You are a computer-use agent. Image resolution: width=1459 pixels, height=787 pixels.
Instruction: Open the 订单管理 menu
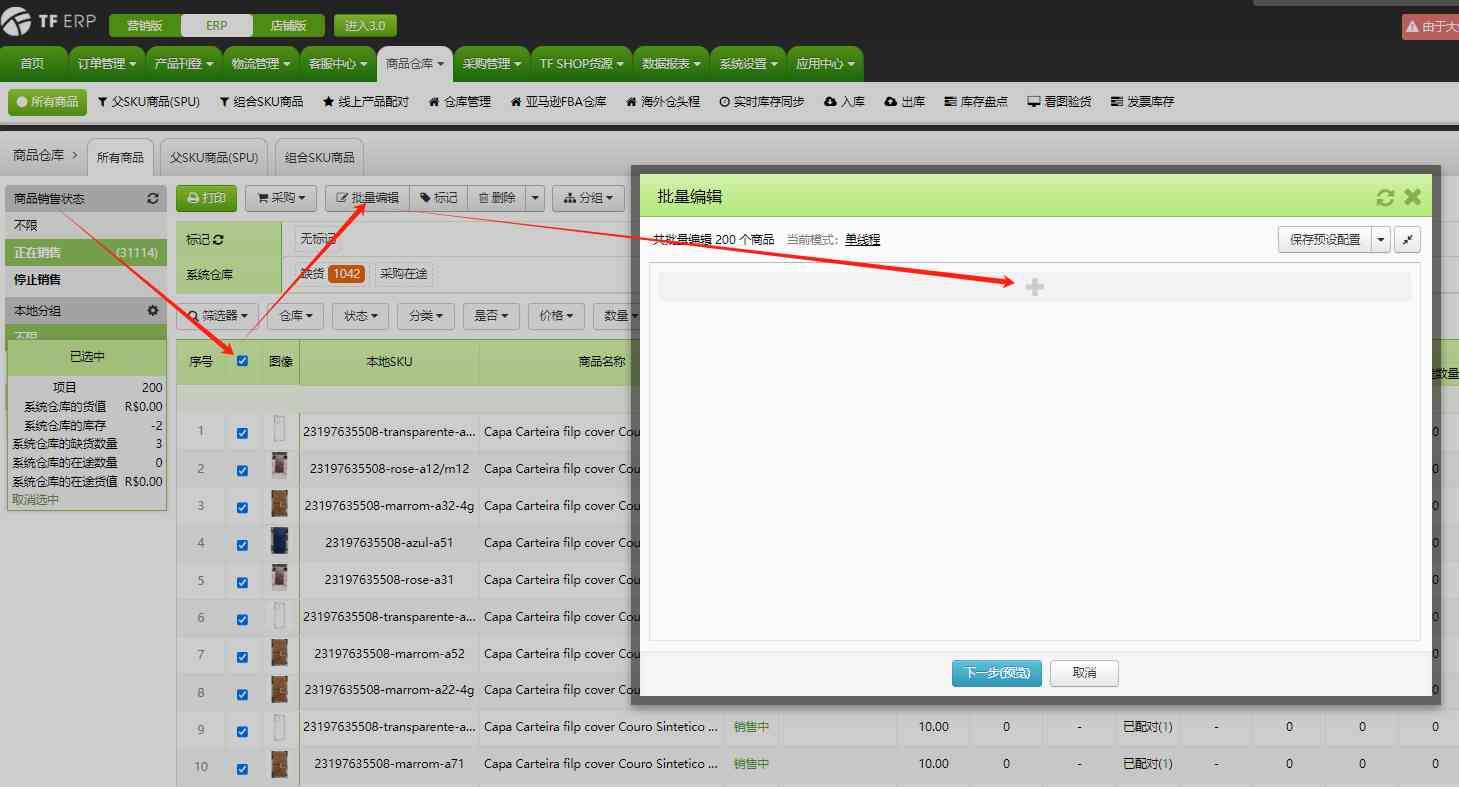105,62
